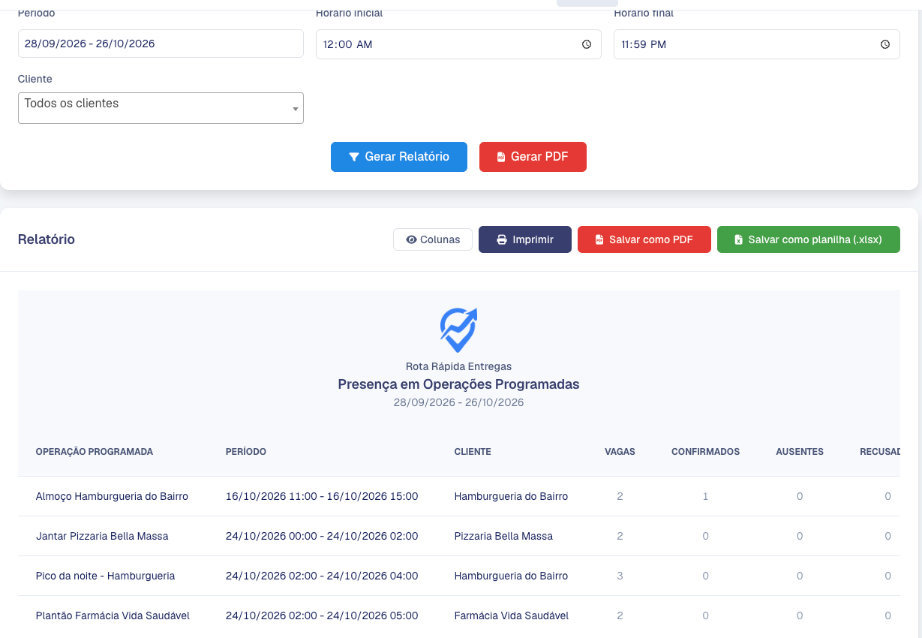Image resolution: width=922 pixels, height=638 pixels.
Task: Click the Rota Rápida Entregas logo
Action: pyautogui.click(x=459, y=330)
